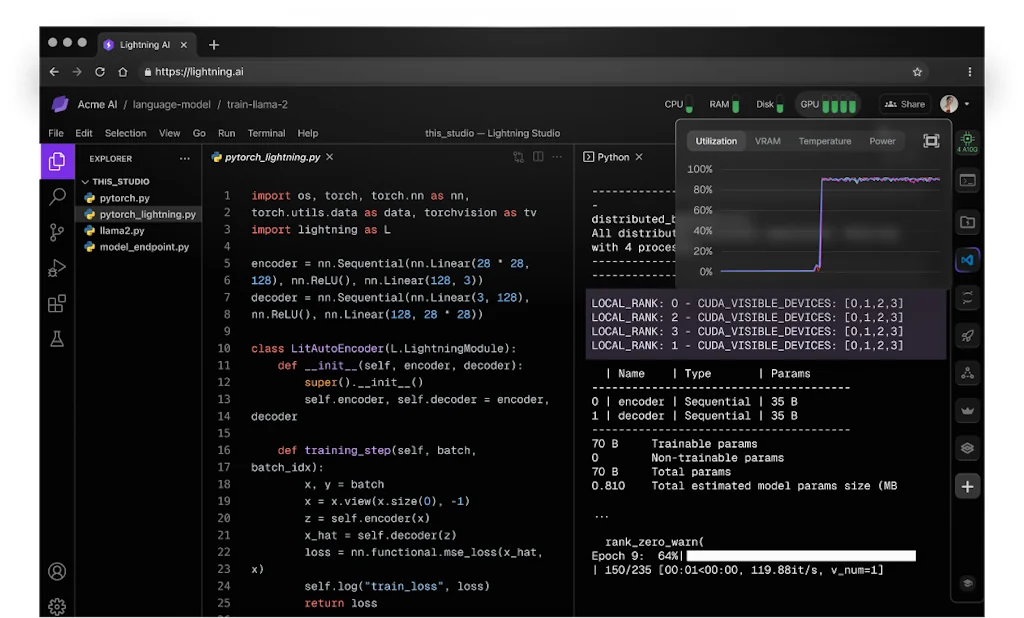
Task: Open the Accounts icon in activity bar
Action: (57, 572)
